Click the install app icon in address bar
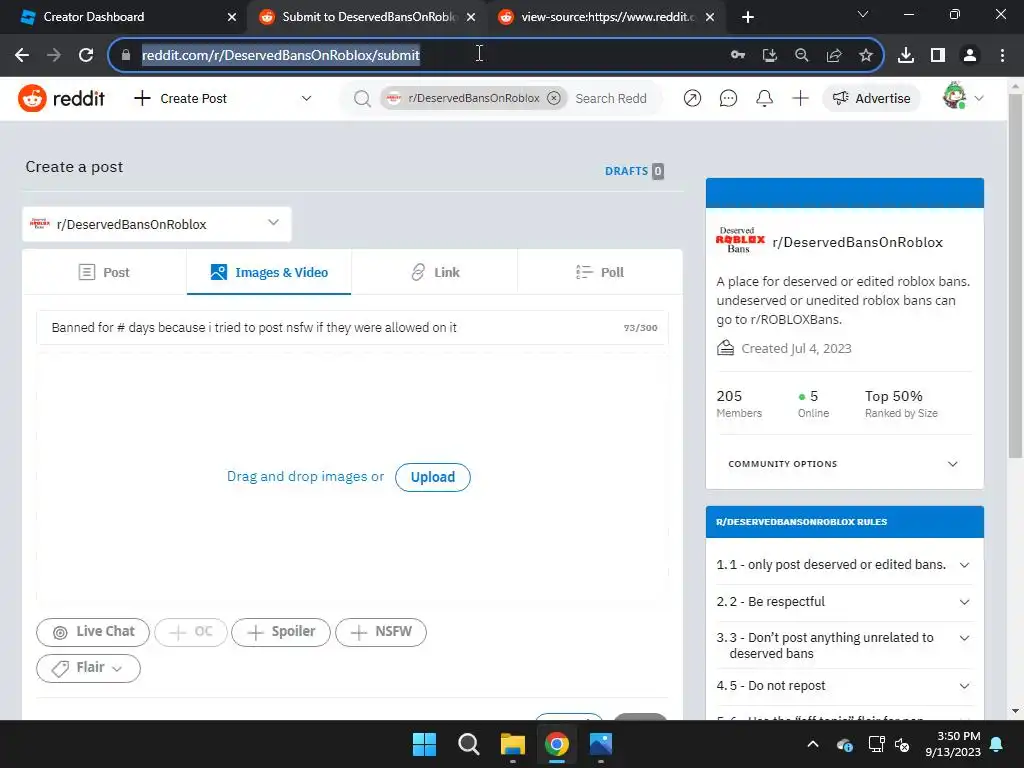The height and width of the screenshot is (768, 1024). [x=769, y=55]
